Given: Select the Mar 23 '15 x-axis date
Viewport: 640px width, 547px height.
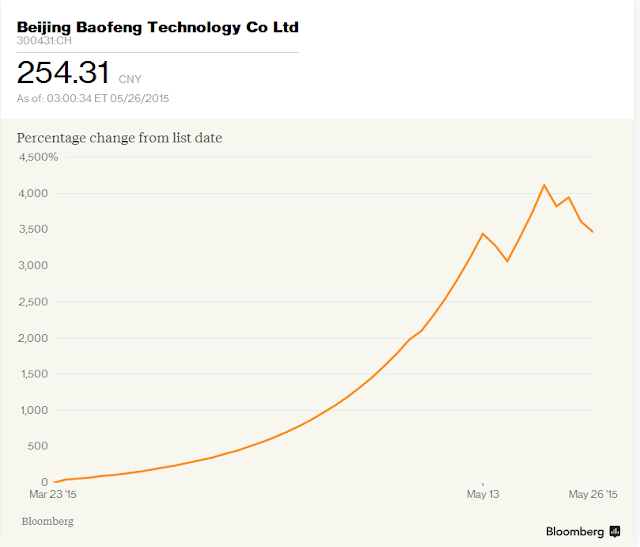Looking at the screenshot, I should (x=53, y=494).
